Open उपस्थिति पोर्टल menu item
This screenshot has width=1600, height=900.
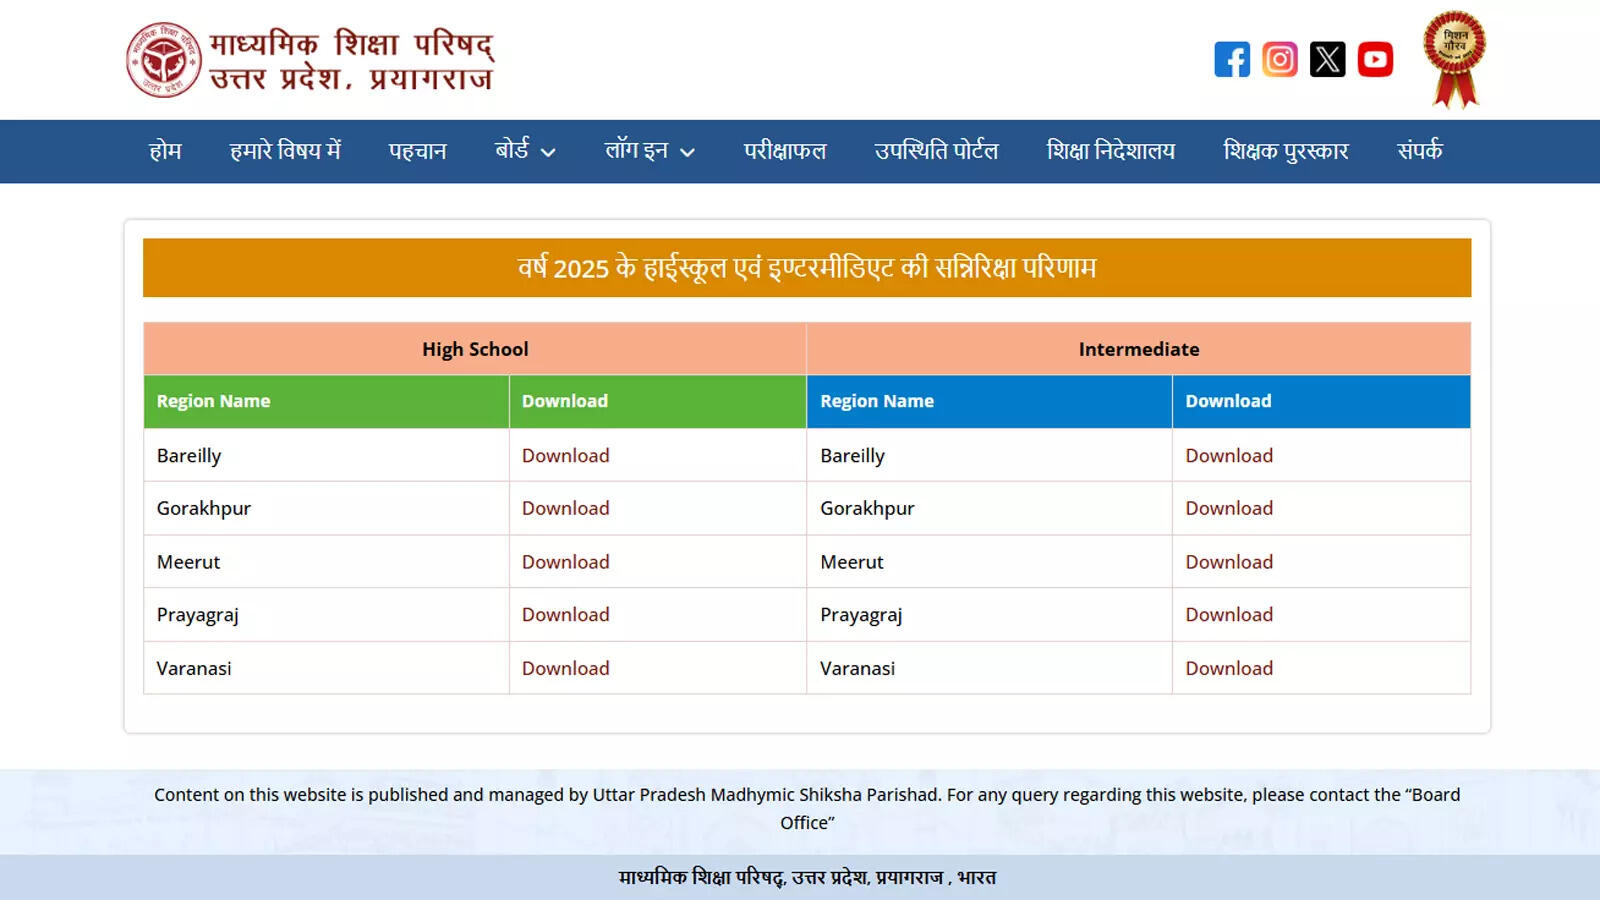936,151
